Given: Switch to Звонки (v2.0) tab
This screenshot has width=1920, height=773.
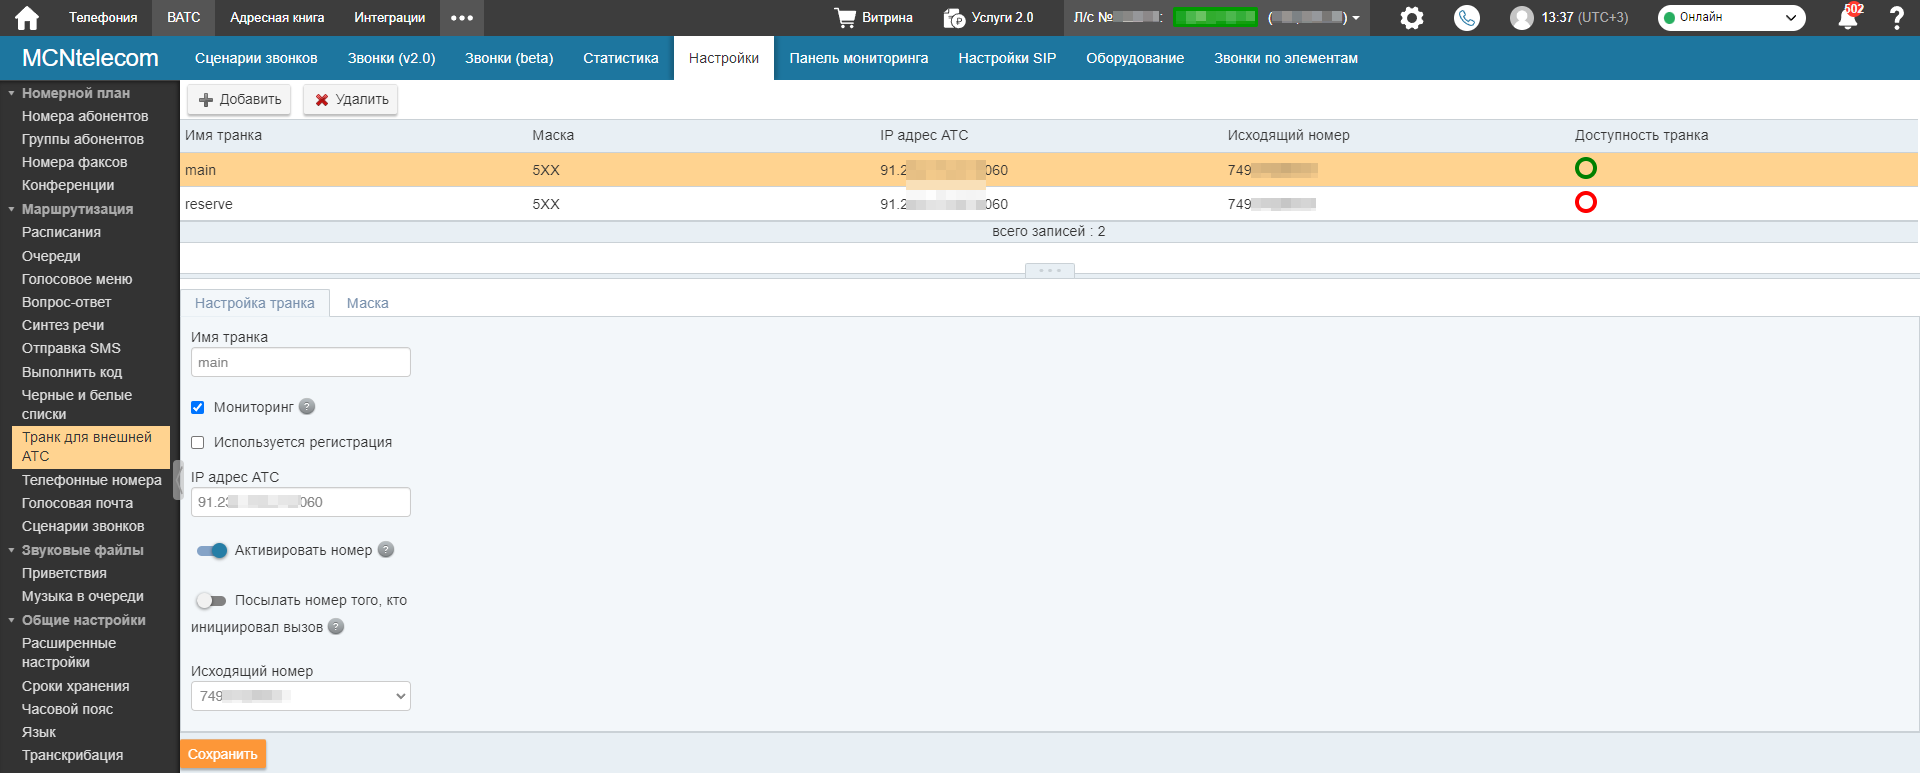Looking at the screenshot, I should [392, 58].
